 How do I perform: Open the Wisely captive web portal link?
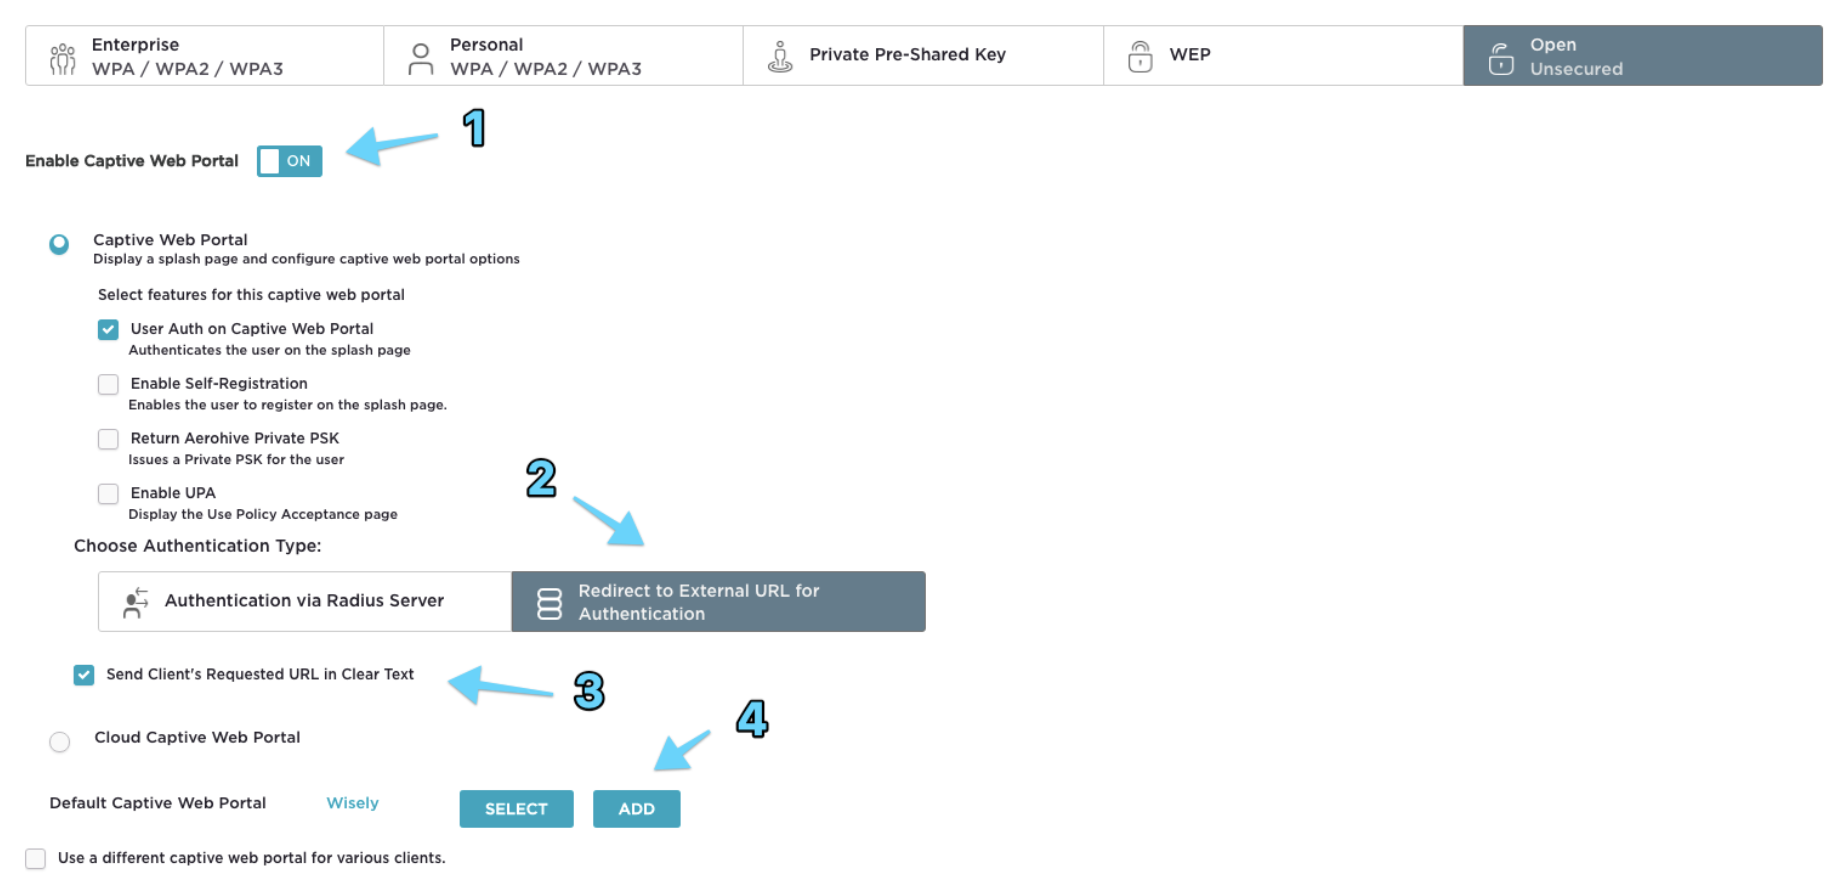352,803
